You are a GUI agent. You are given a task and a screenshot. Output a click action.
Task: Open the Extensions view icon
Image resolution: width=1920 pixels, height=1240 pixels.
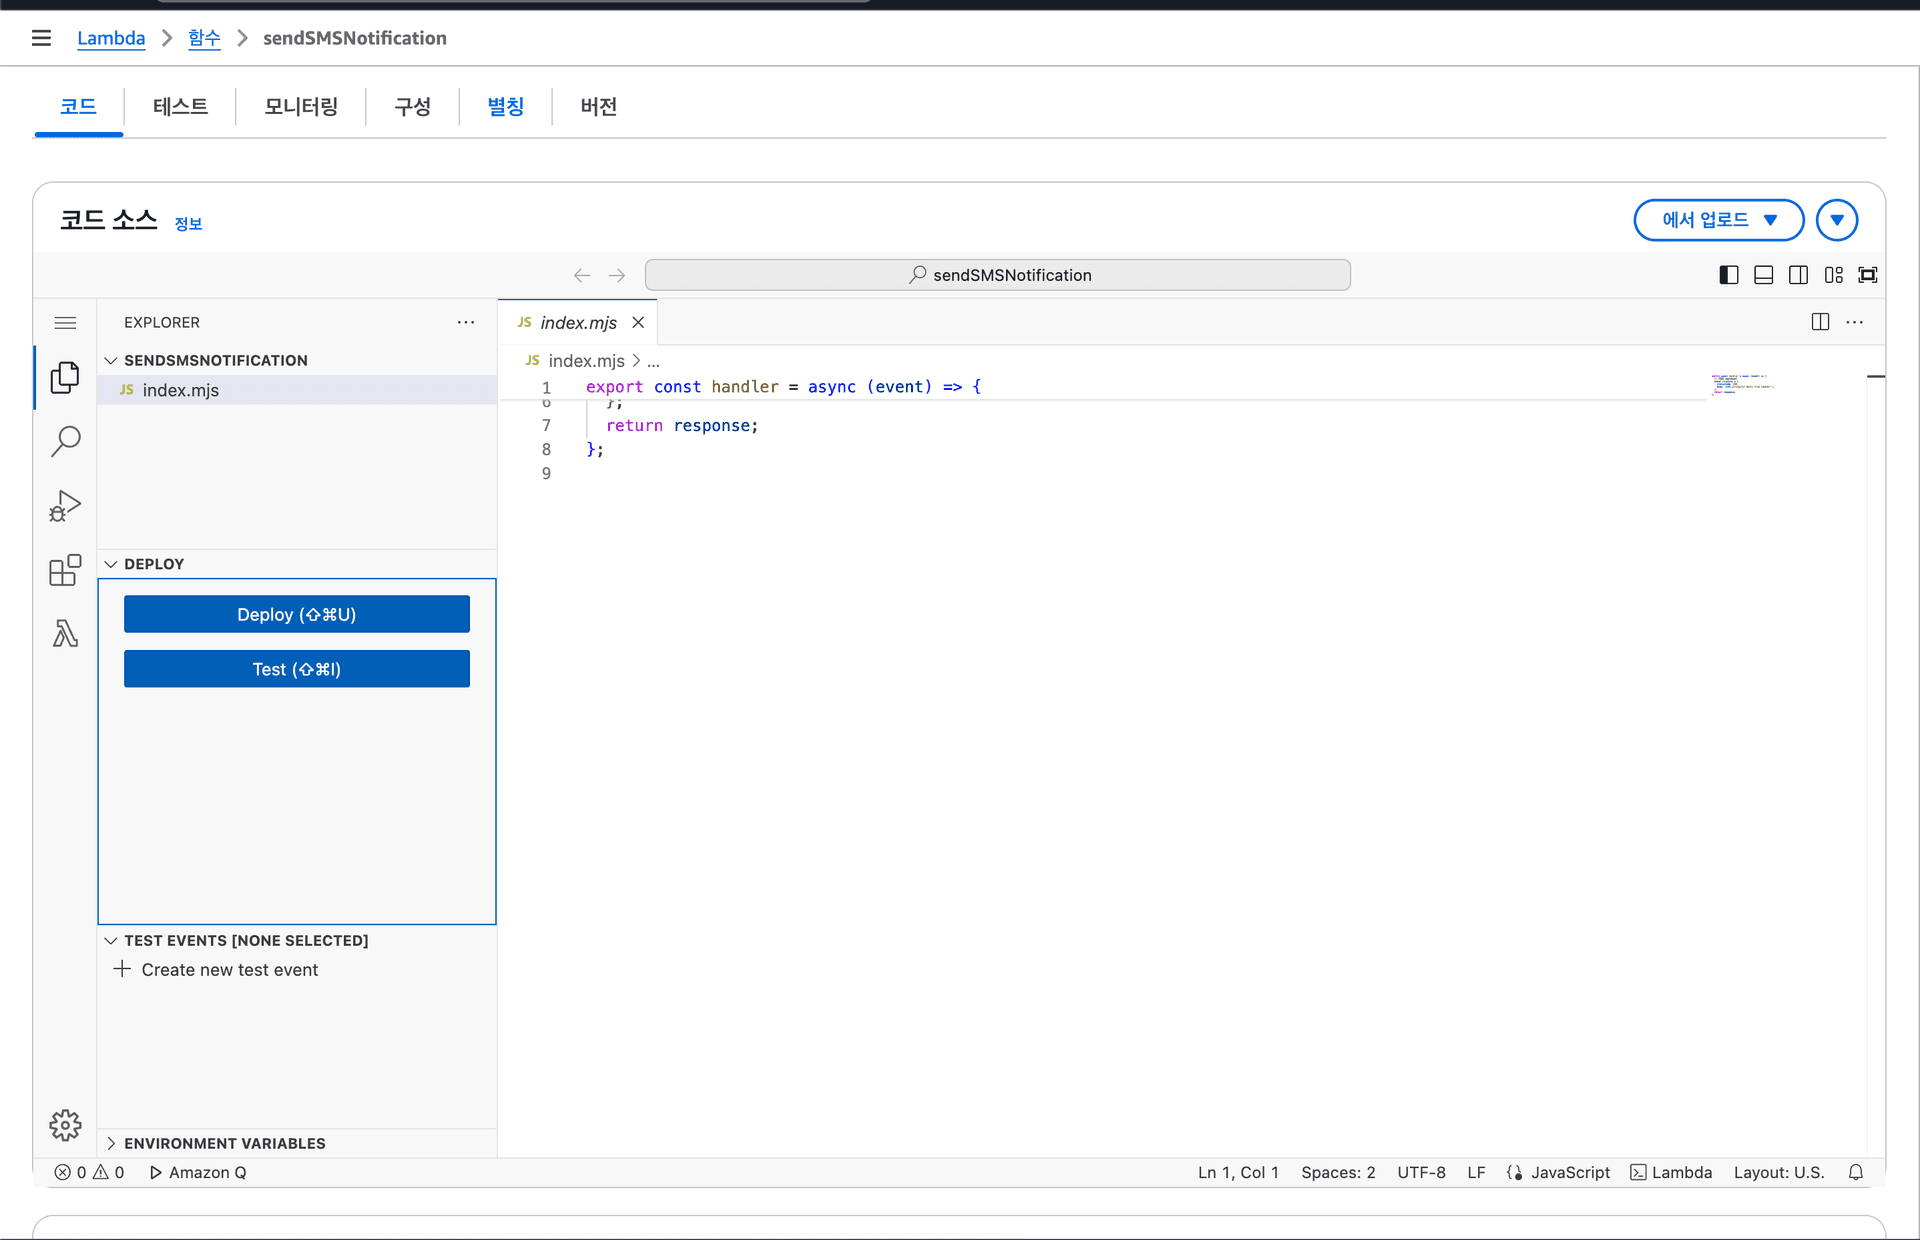[65, 570]
